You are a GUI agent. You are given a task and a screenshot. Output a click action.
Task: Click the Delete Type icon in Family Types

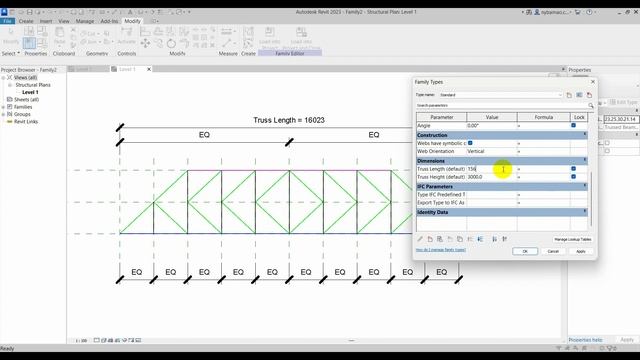click(589, 95)
